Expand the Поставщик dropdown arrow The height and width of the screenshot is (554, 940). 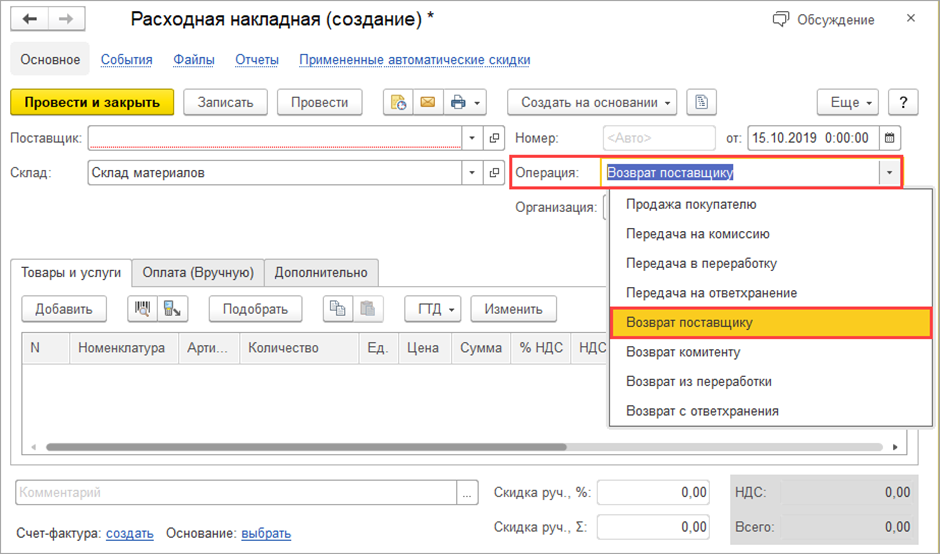(472, 138)
